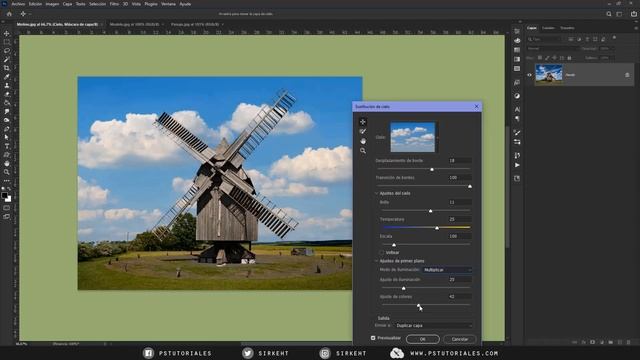Toggle visibility eye of the Fondo layer

(529, 75)
